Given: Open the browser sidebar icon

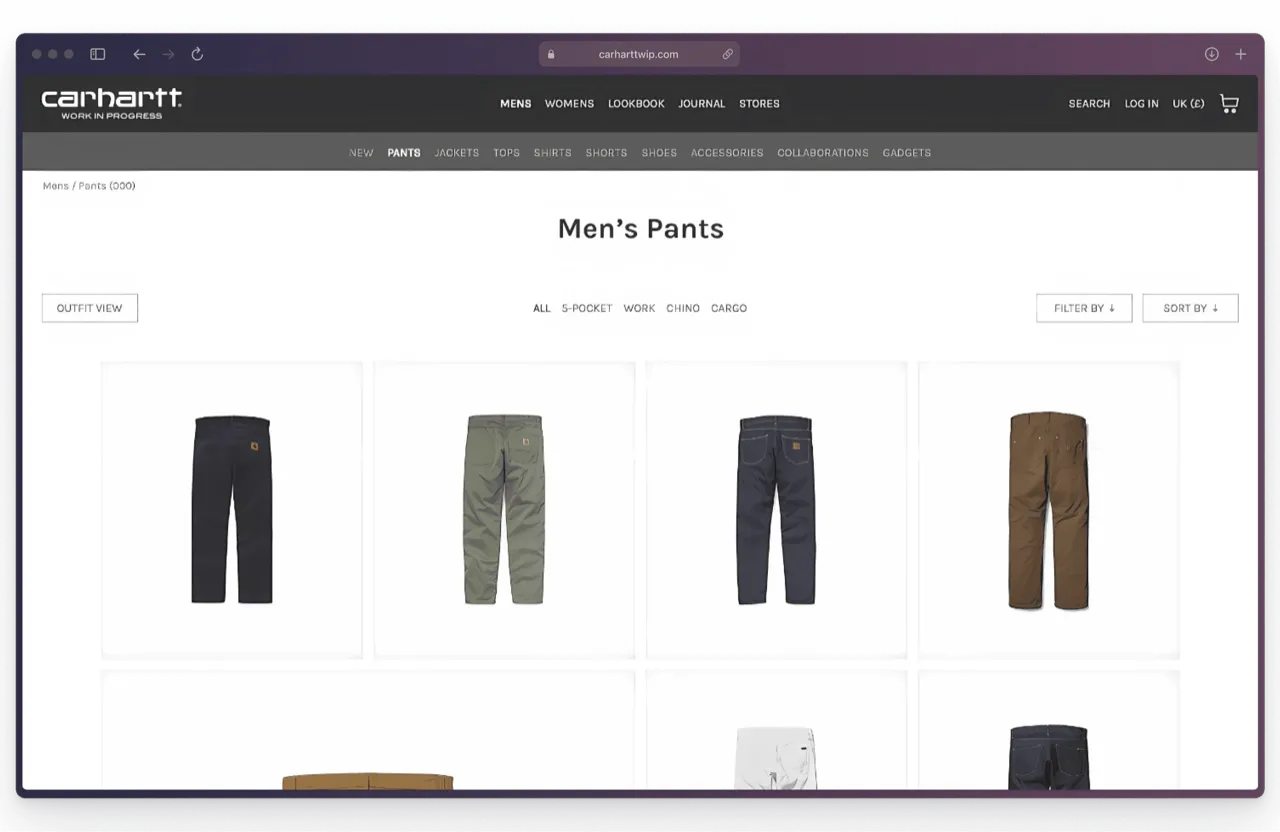Looking at the screenshot, I should [x=97, y=54].
